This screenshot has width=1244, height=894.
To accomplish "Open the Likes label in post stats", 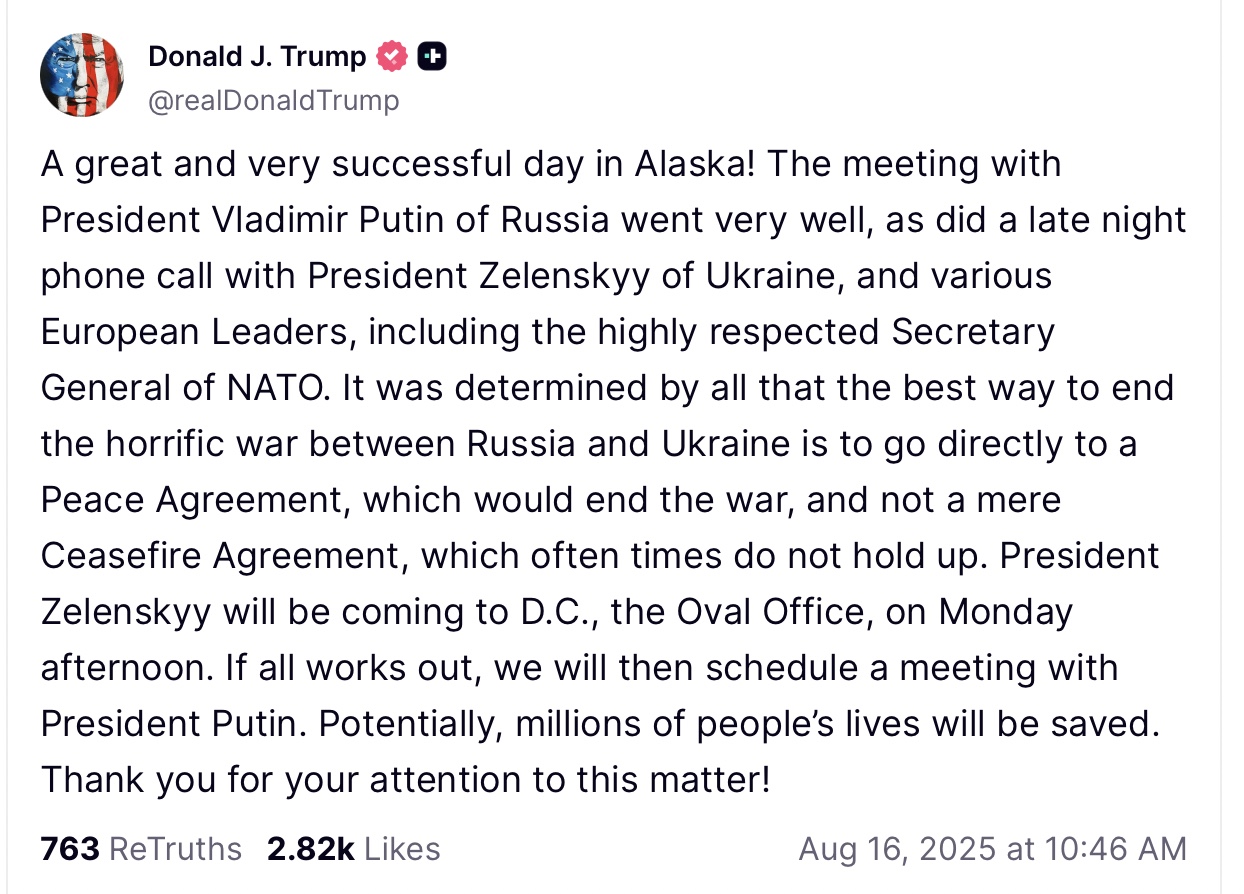I will pyautogui.click(x=402, y=849).
